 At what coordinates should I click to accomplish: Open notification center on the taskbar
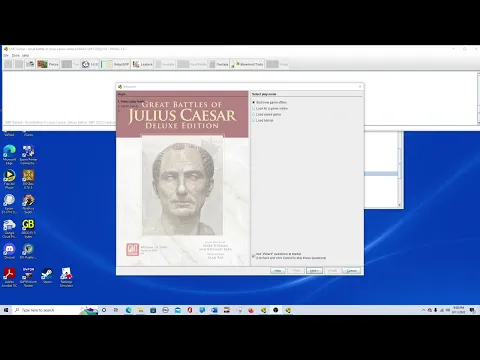pyautogui.click(x=472, y=310)
